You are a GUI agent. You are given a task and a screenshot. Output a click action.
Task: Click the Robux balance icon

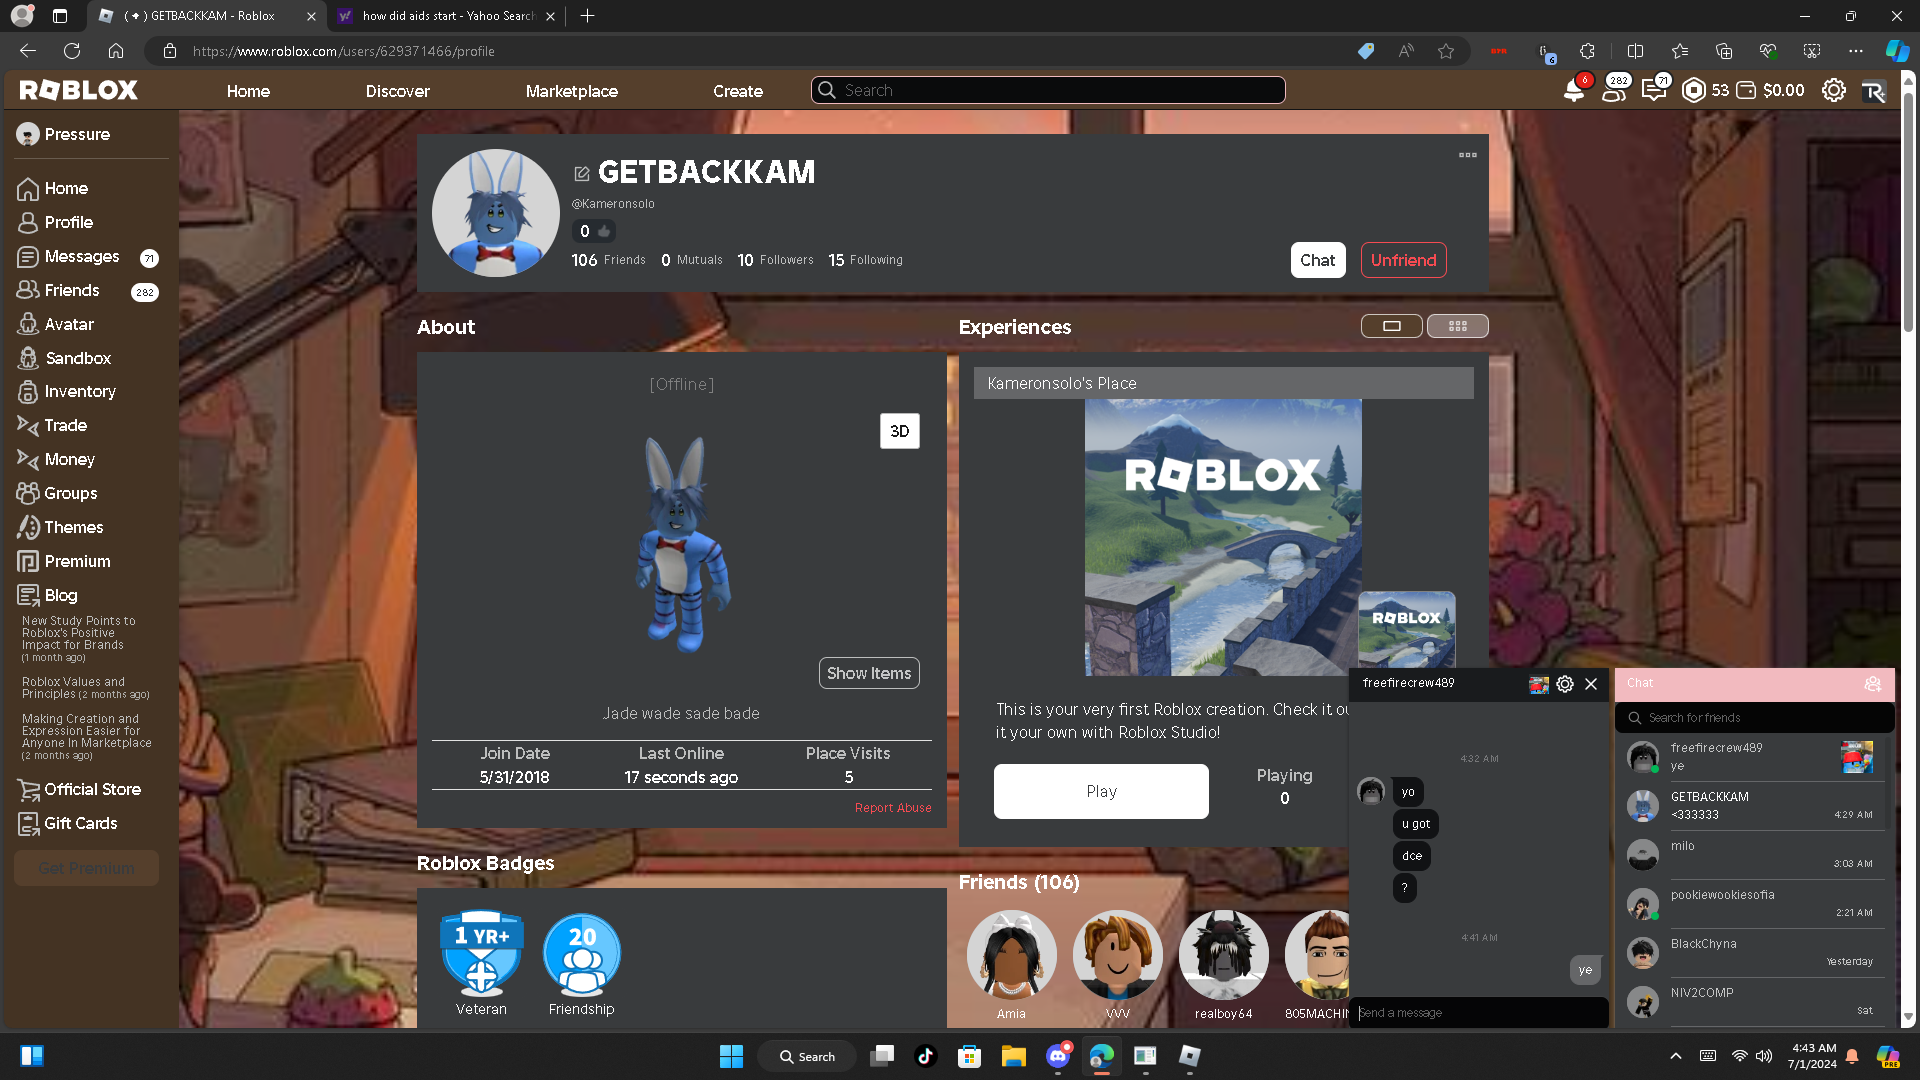(1694, 90)
